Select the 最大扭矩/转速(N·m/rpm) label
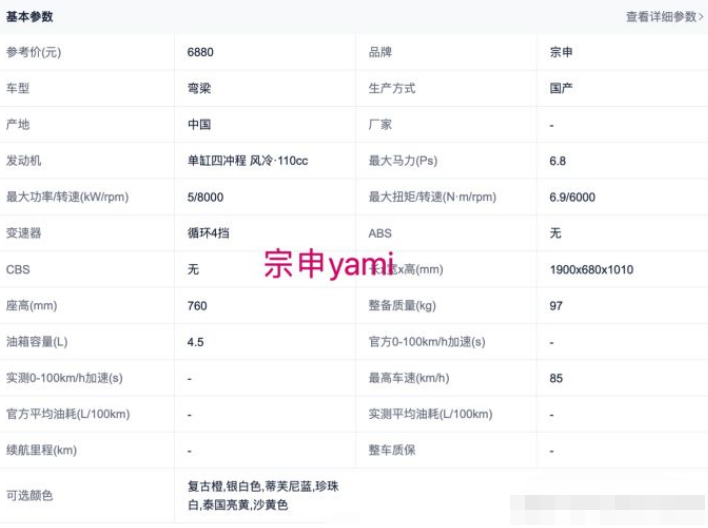 432,197
